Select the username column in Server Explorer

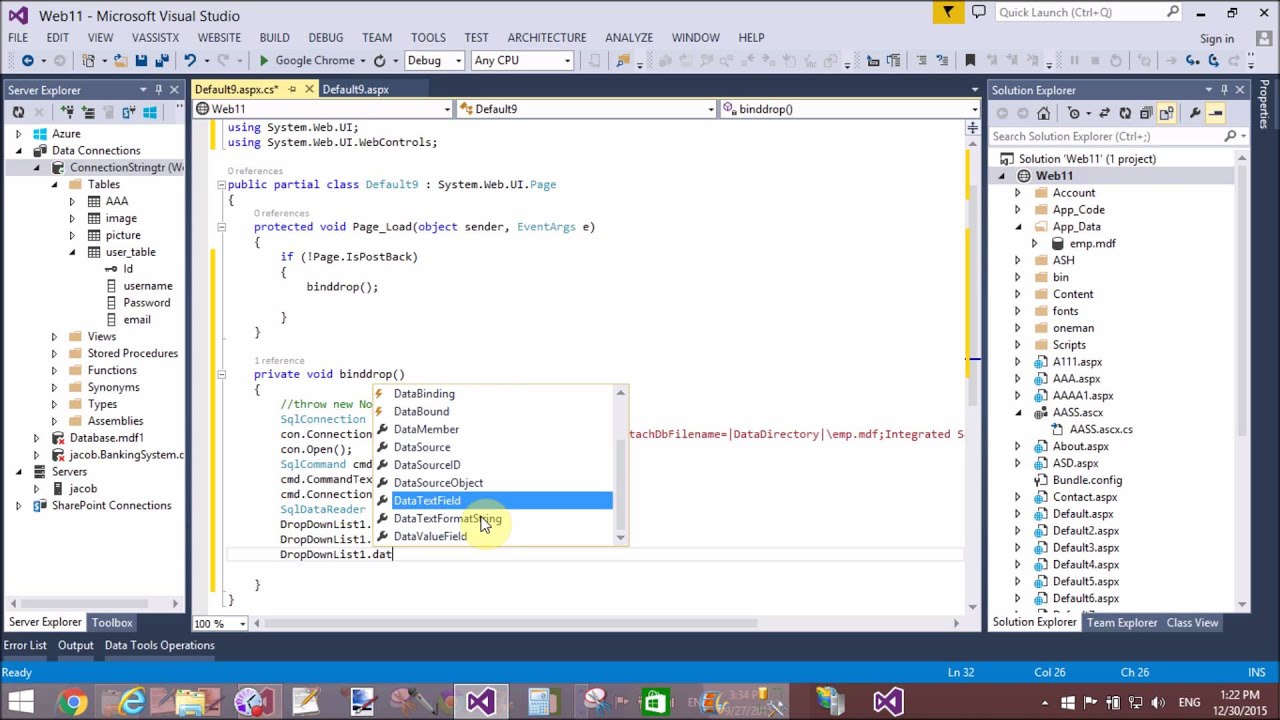[147, 286]
